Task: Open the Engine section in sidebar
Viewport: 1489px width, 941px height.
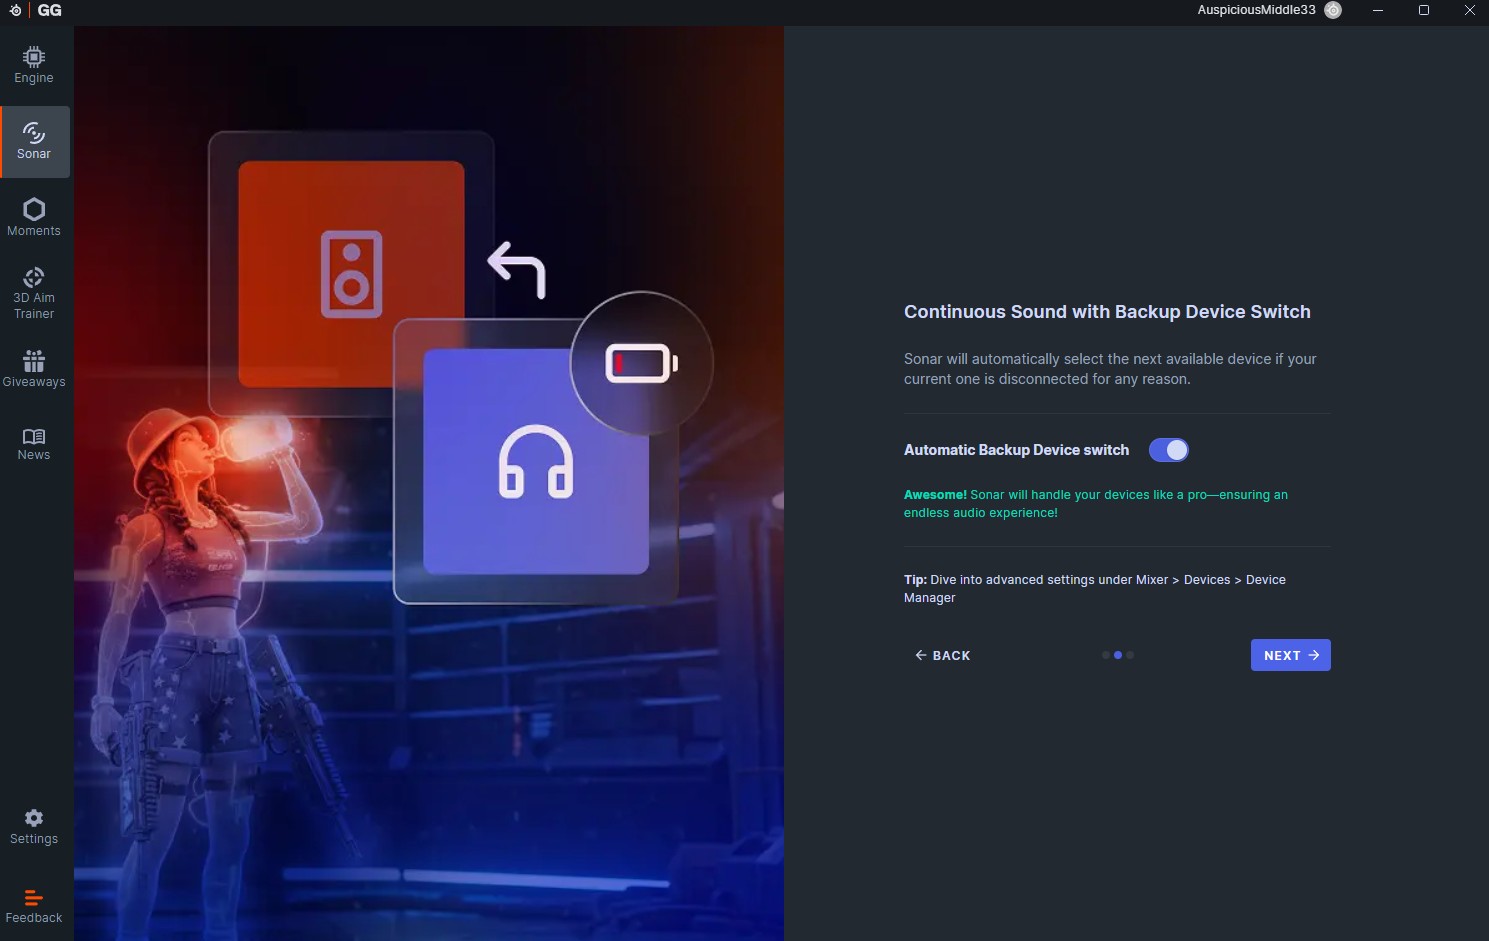Action: tap(34, 65)
